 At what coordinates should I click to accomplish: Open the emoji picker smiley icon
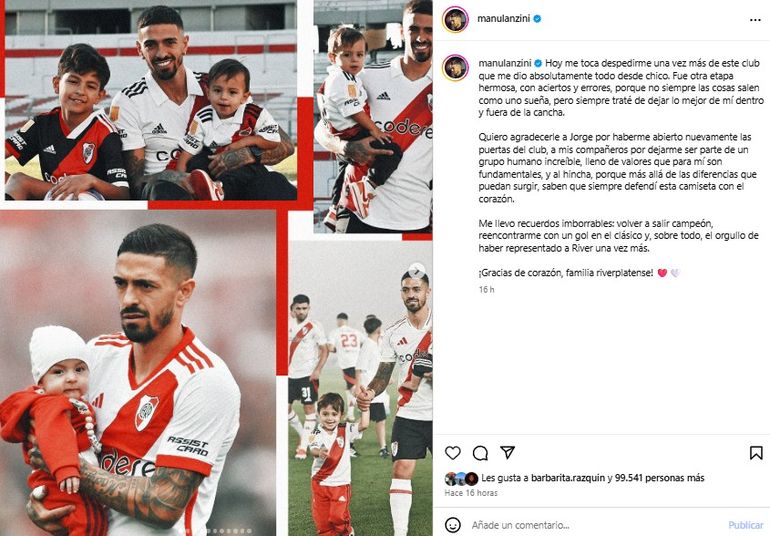tap(452, 525)
